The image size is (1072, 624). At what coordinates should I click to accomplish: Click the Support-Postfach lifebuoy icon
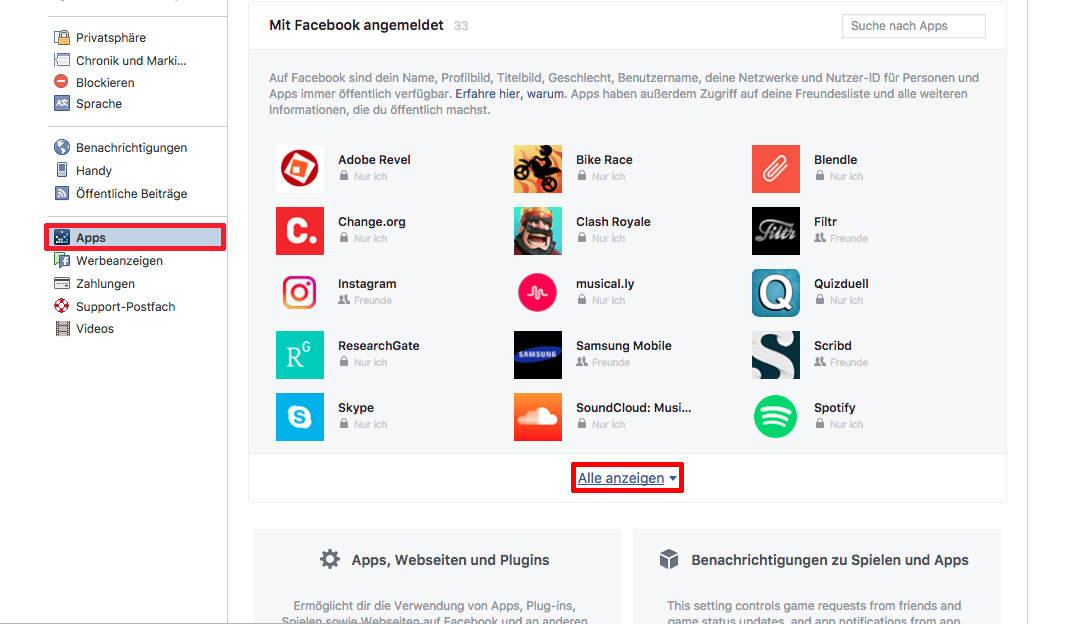pos(62,306)
